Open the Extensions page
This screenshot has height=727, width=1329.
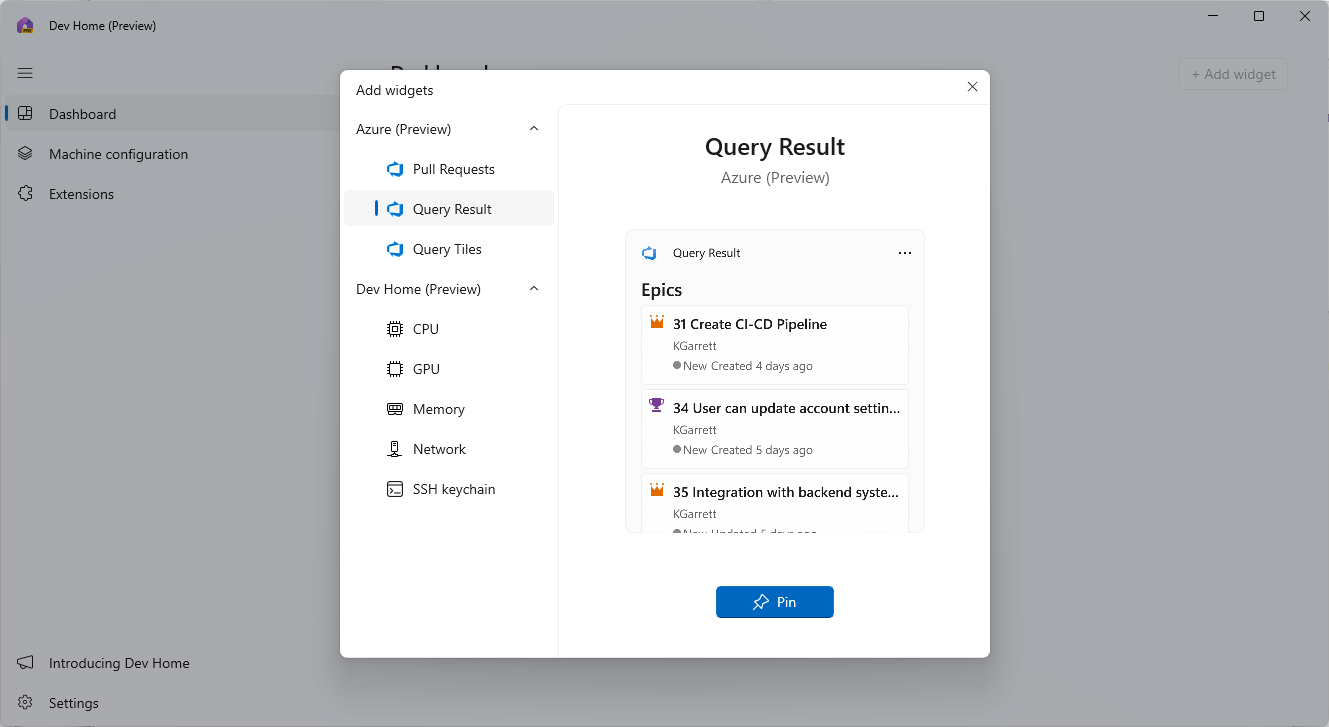tap(170, 194)
